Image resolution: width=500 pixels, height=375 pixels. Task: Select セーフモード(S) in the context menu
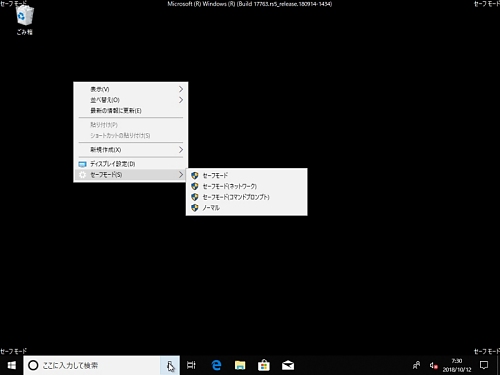coord(131,175)
